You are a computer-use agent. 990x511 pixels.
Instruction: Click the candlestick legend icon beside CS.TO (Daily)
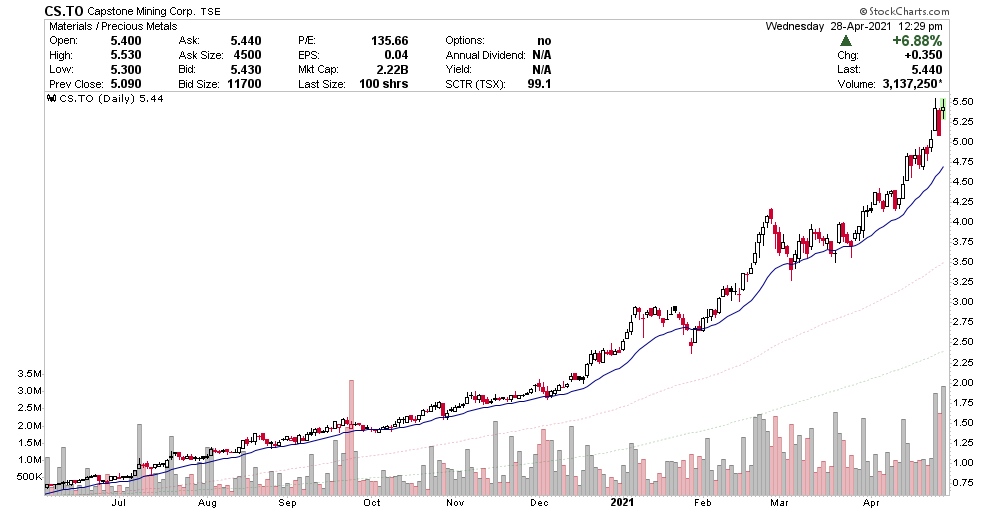coord(52,99)
